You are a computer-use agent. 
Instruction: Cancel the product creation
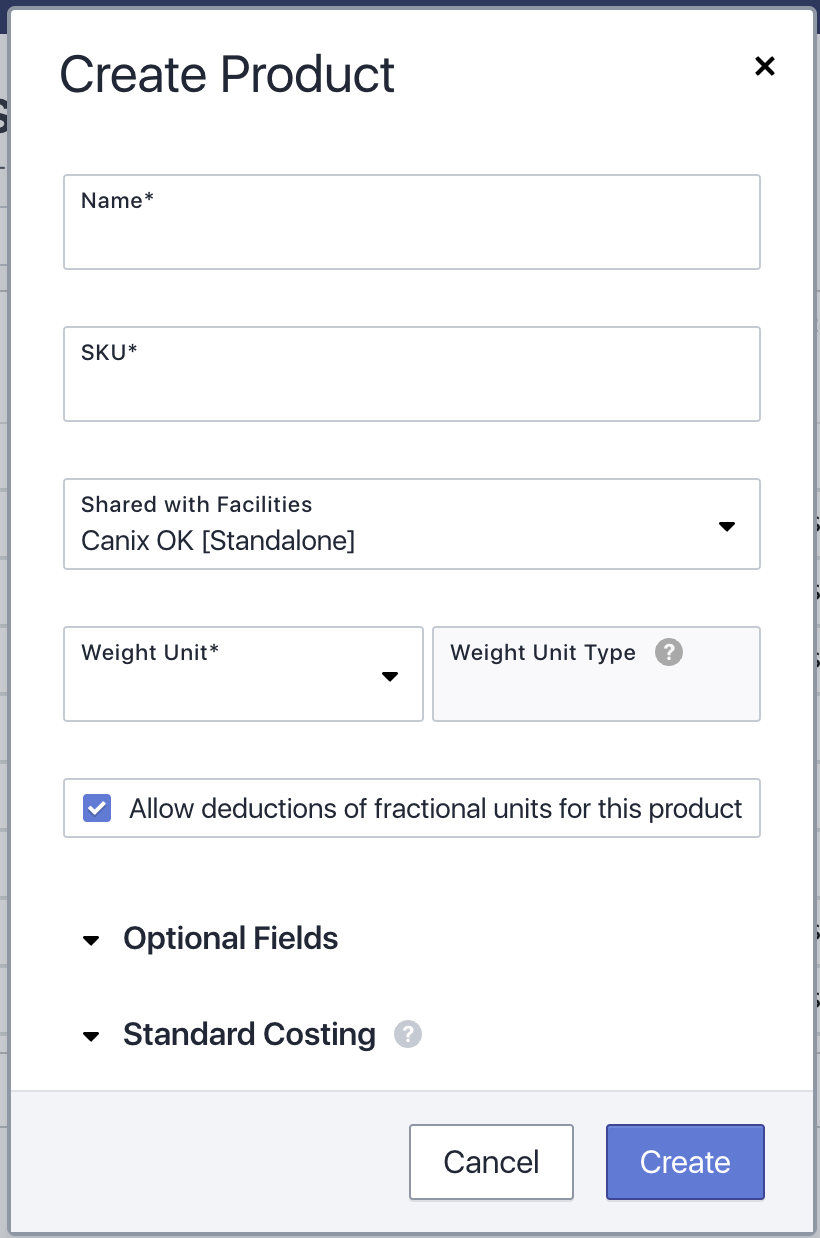coord(491,1162)
